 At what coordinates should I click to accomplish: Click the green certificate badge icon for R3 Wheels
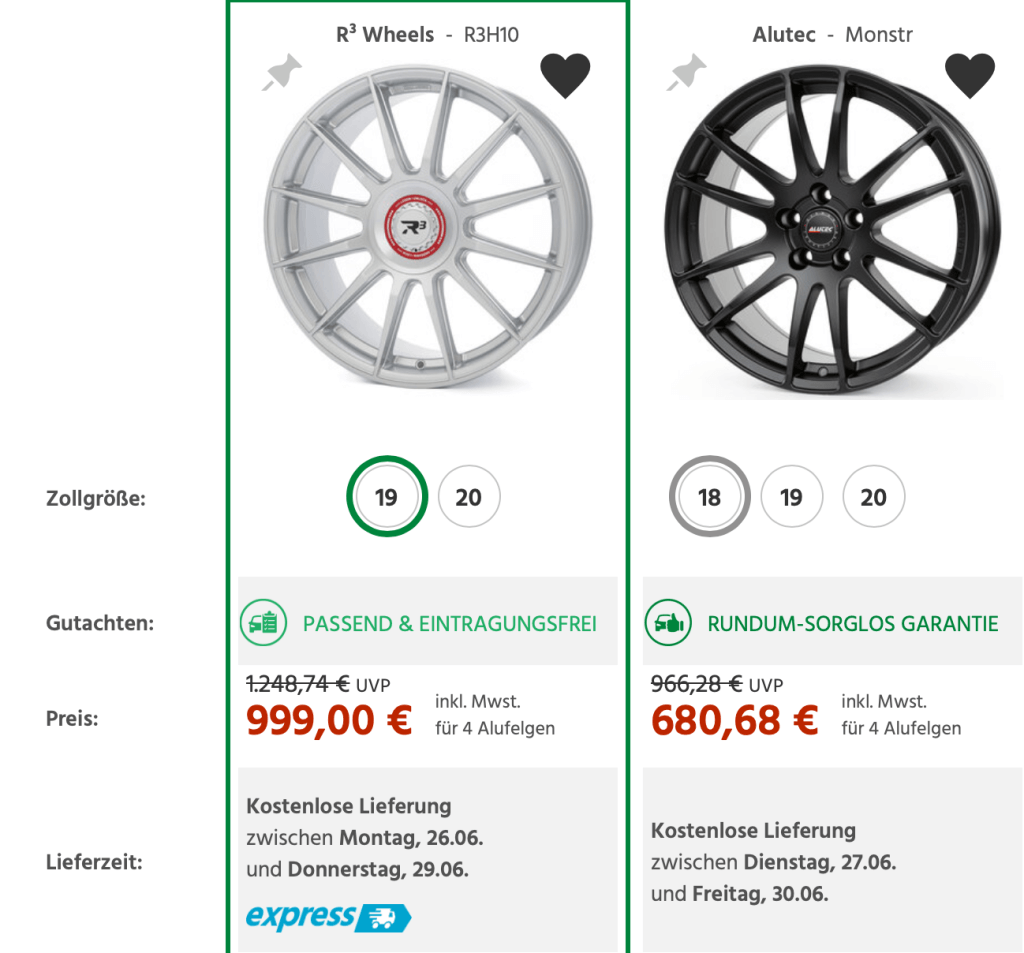click(x=262, y=623)
